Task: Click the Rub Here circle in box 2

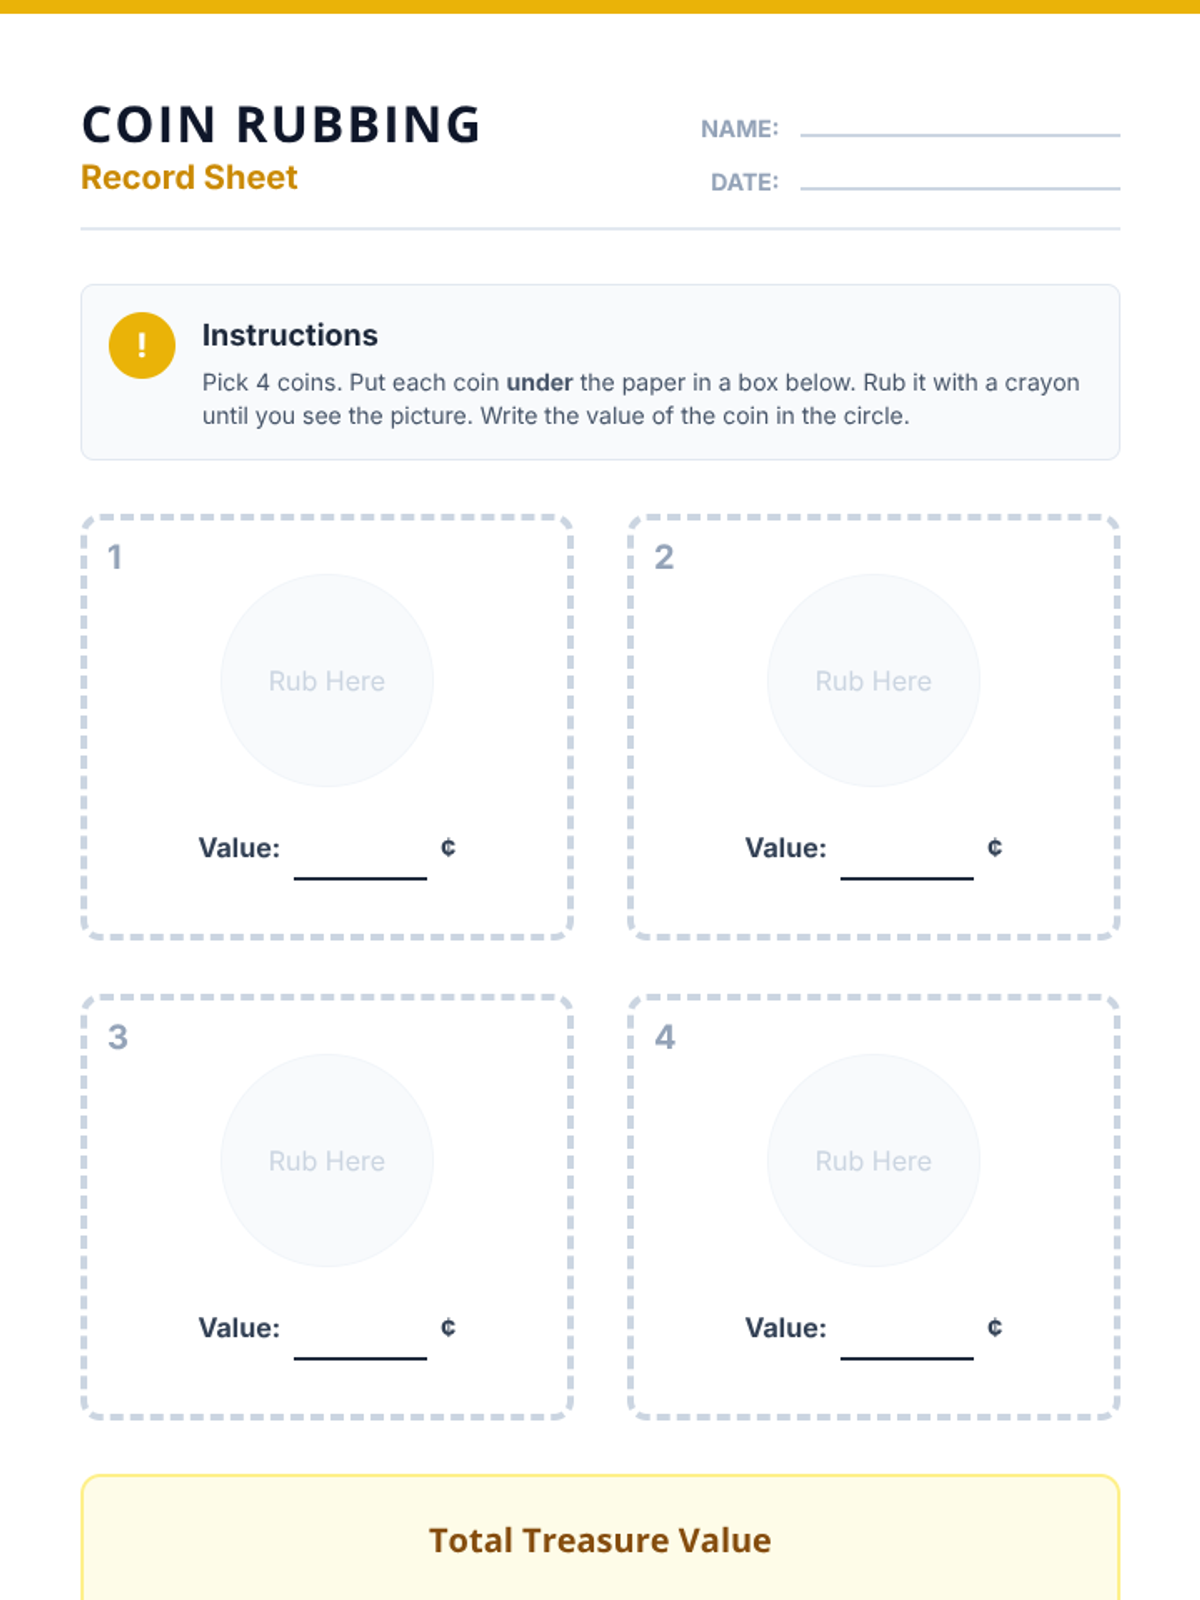Action: pyautogui.click(x=873, y=681)
